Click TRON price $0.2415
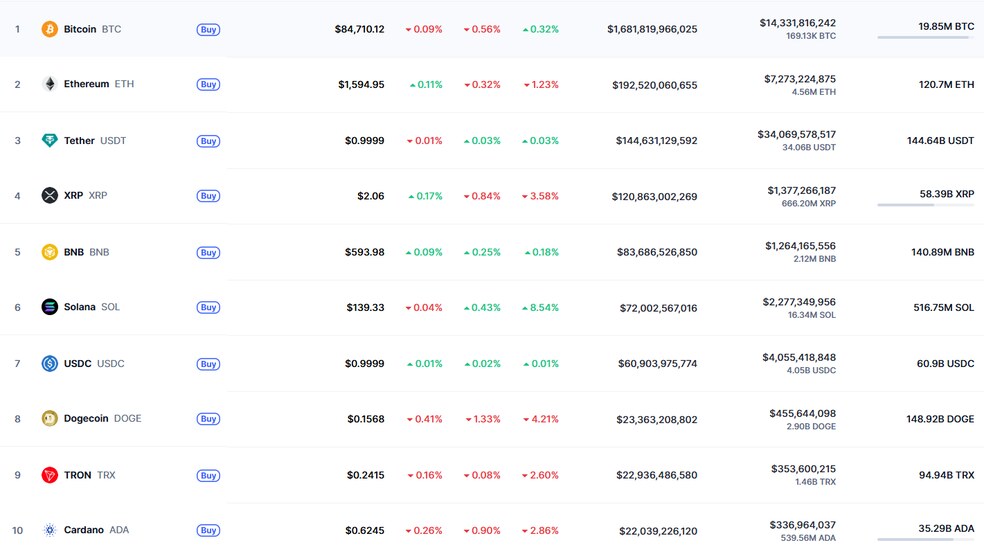Screen dimensions: 984x554 [x=366, y=475]
